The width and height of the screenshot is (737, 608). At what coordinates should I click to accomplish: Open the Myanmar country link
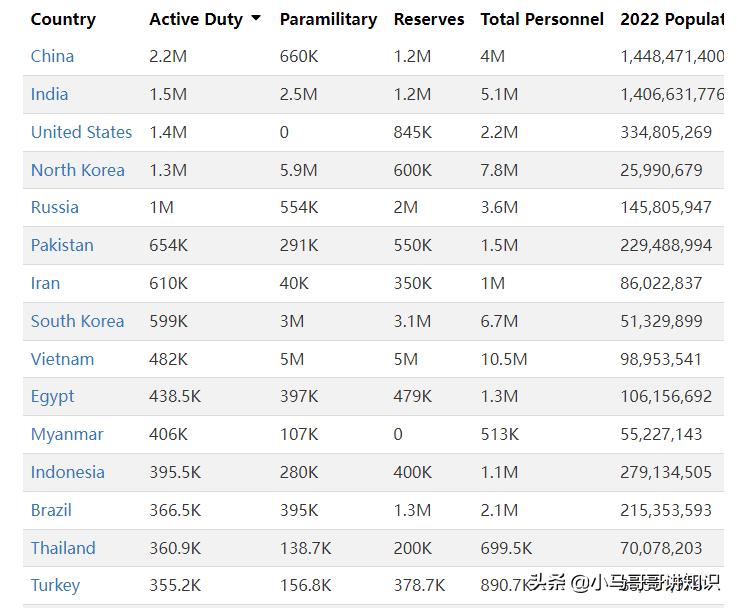pyautogui.click(x=67, y=434)
